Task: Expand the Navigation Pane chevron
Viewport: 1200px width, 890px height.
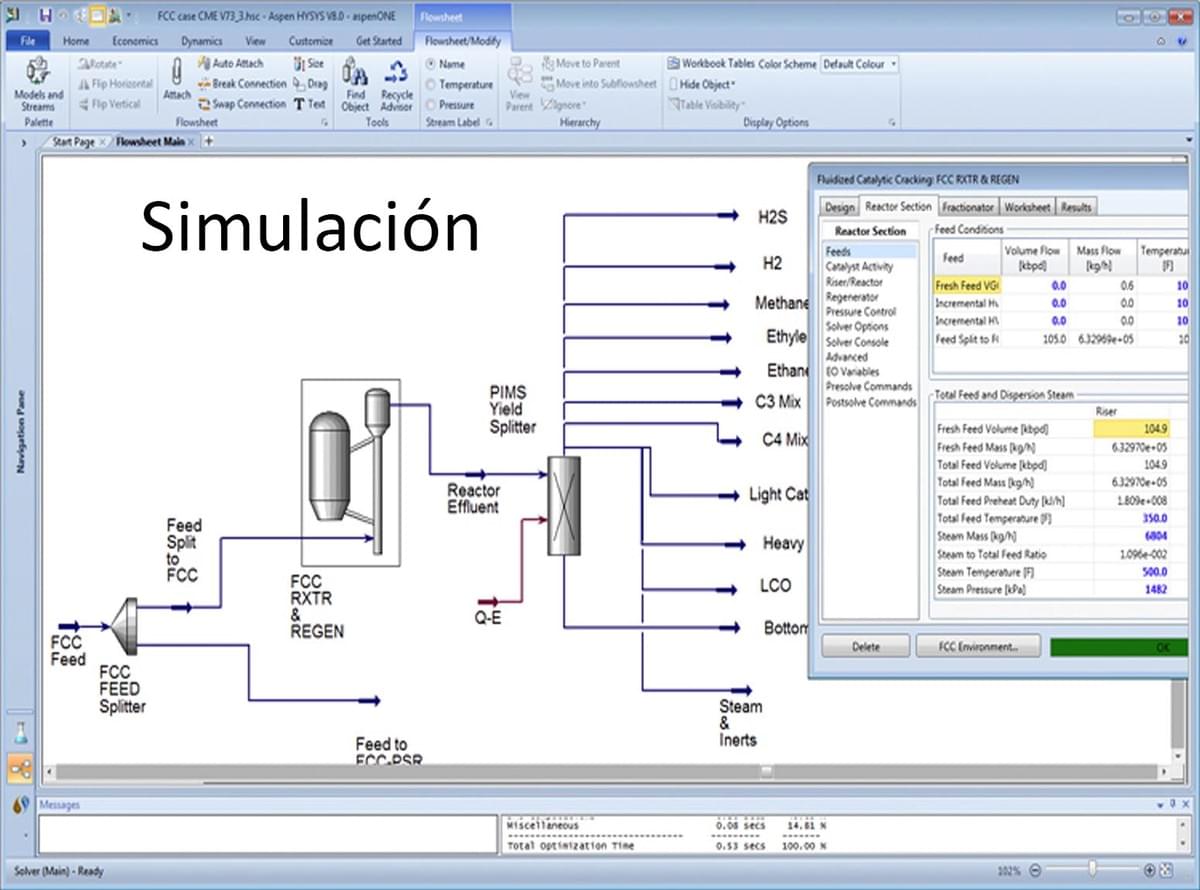Action: [x=23, y=143]
